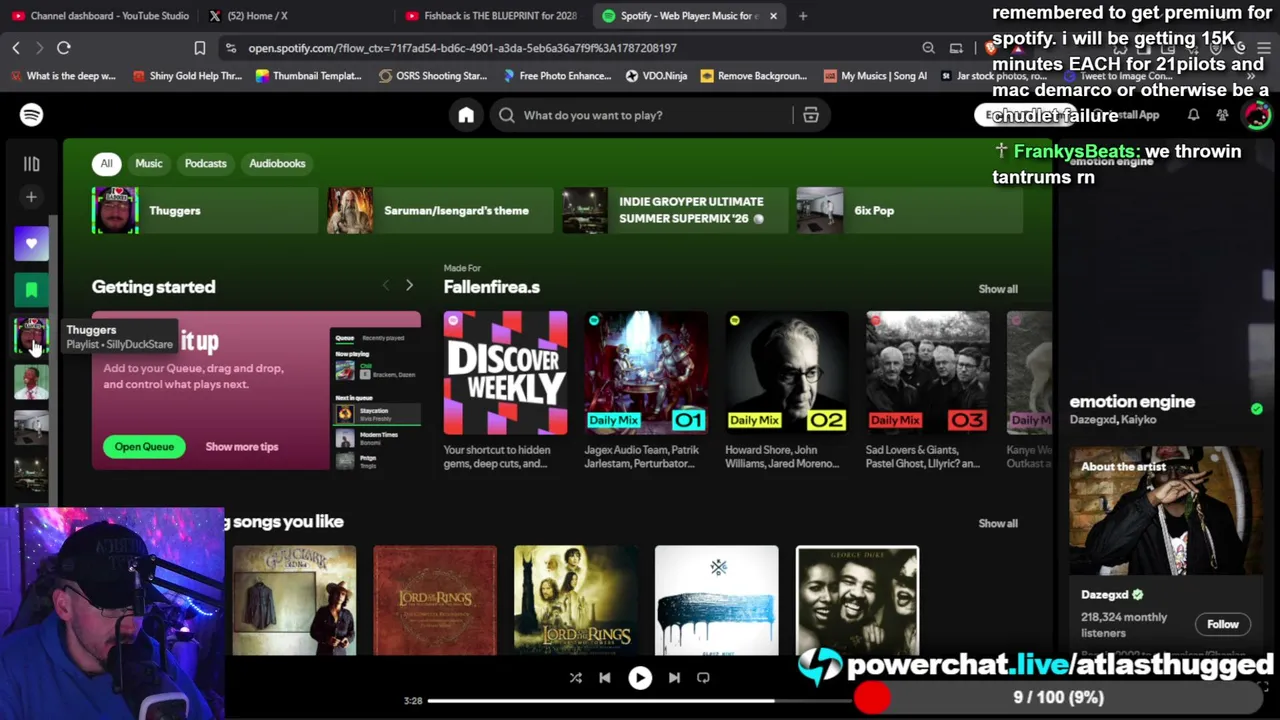Open 'OSRS Shooting Star...' bookmark

click(432, 76)
